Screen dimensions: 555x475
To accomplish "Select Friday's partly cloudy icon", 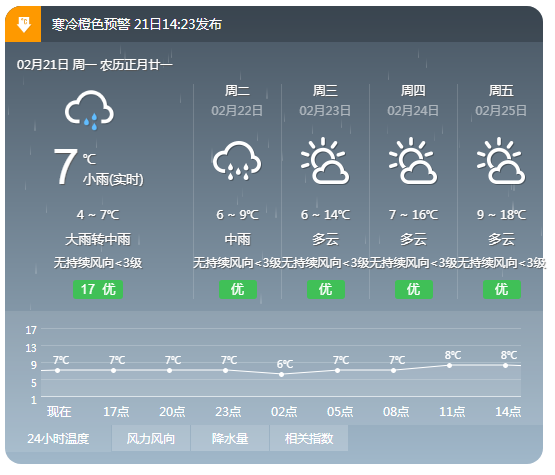I will coord(501,161).
